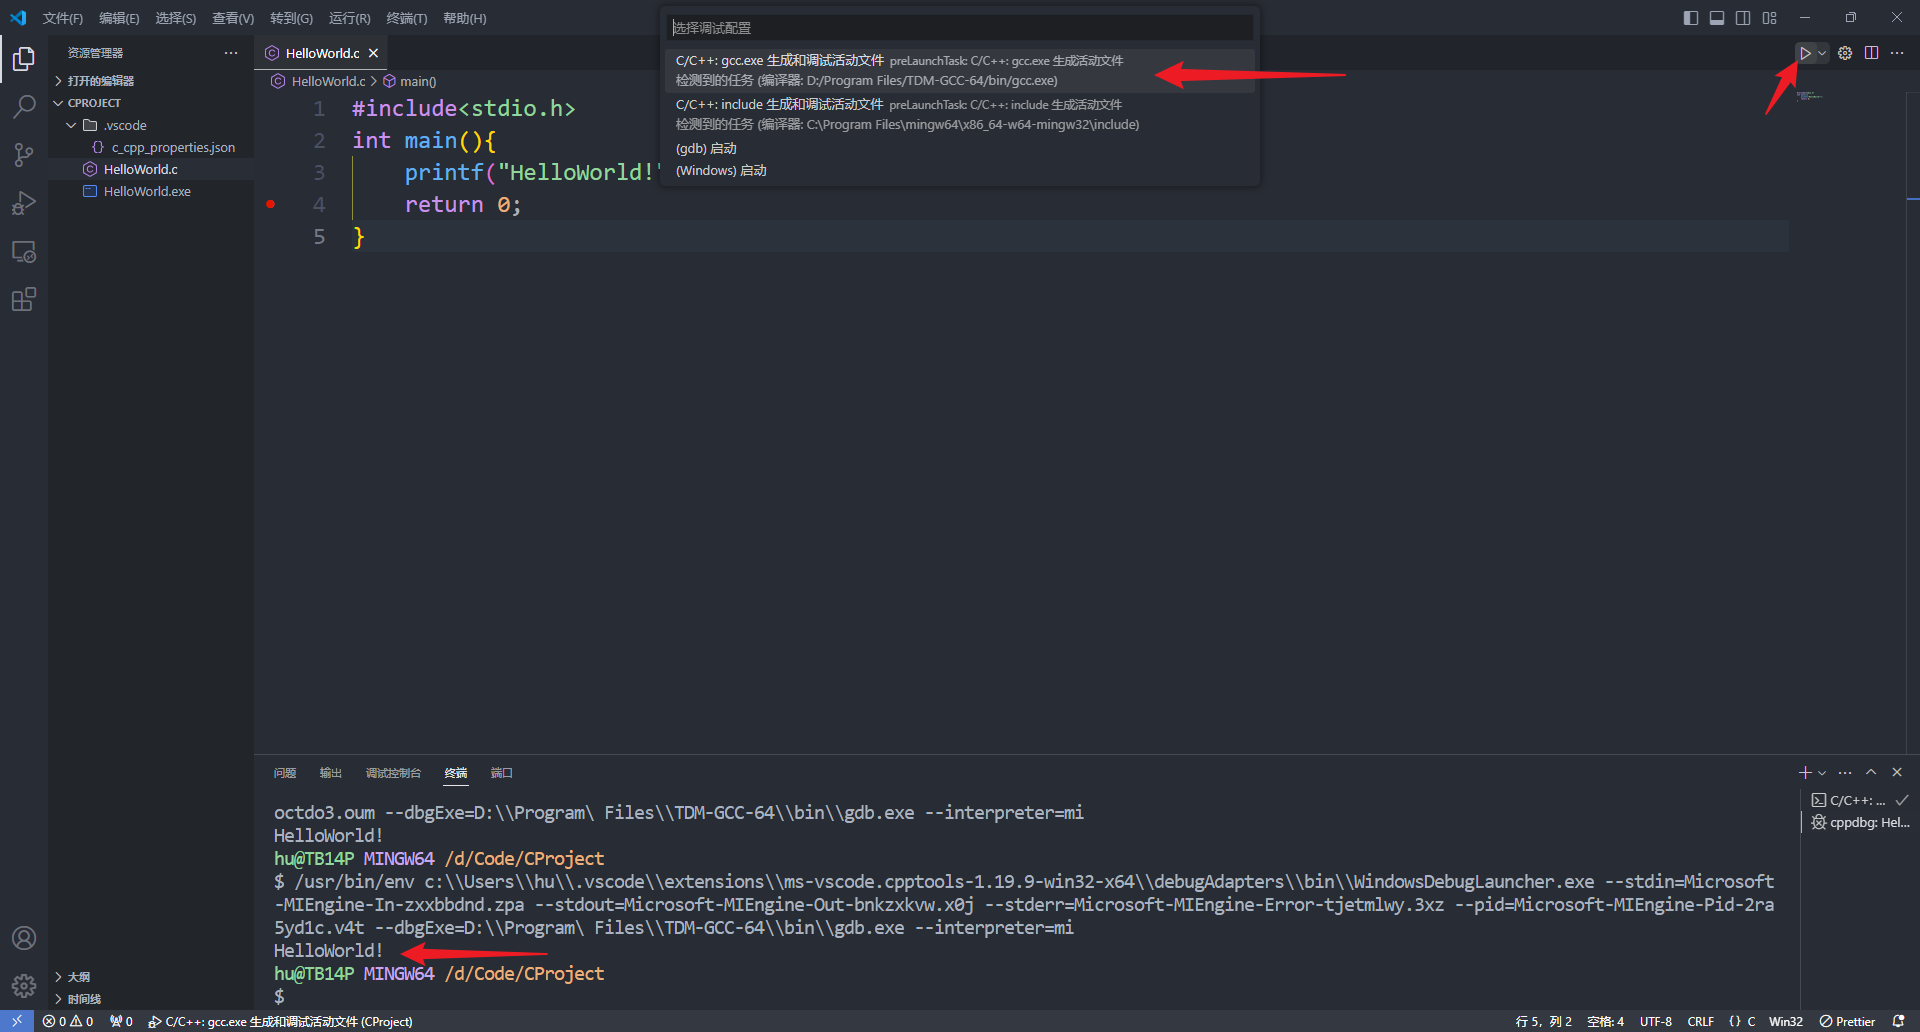Screen dimensions: 1920x1032
Task: Switch to 调试控制台 panel tab
Action: coord(393,773)
